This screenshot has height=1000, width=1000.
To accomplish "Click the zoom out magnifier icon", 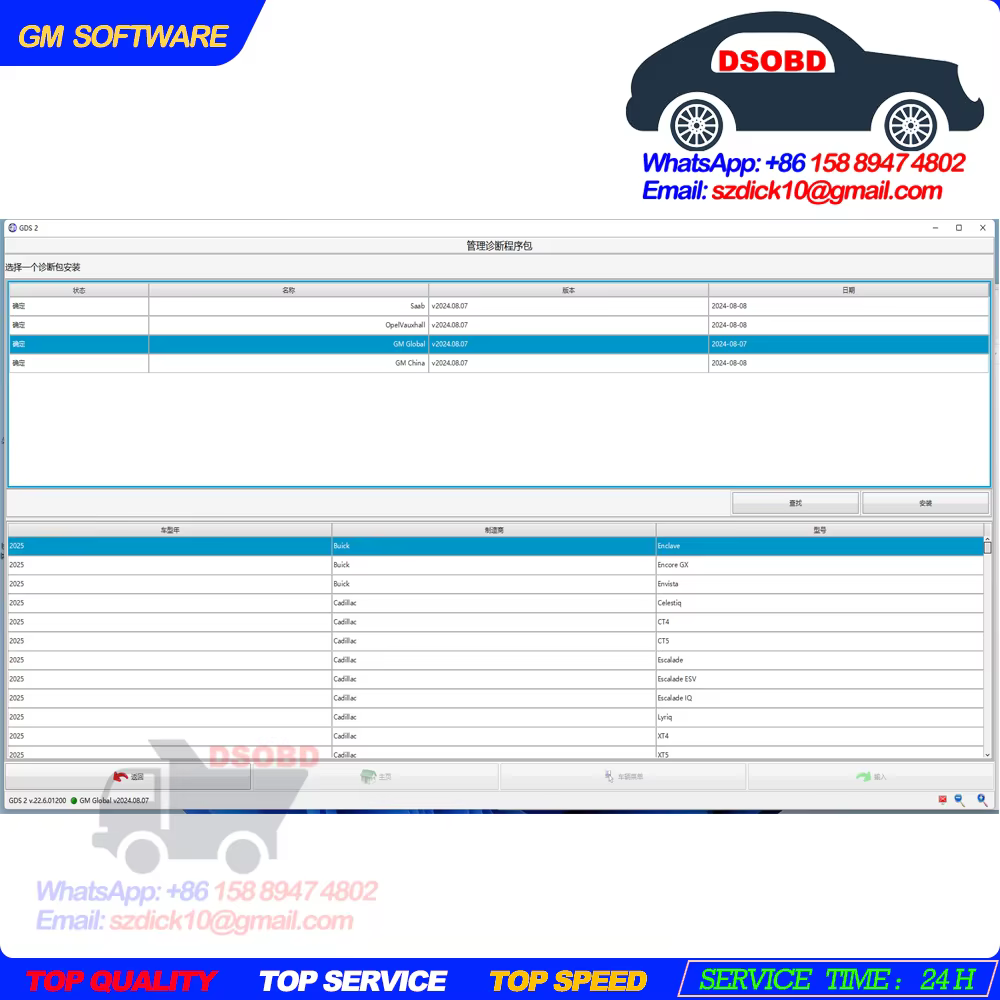I will point(959,800).
